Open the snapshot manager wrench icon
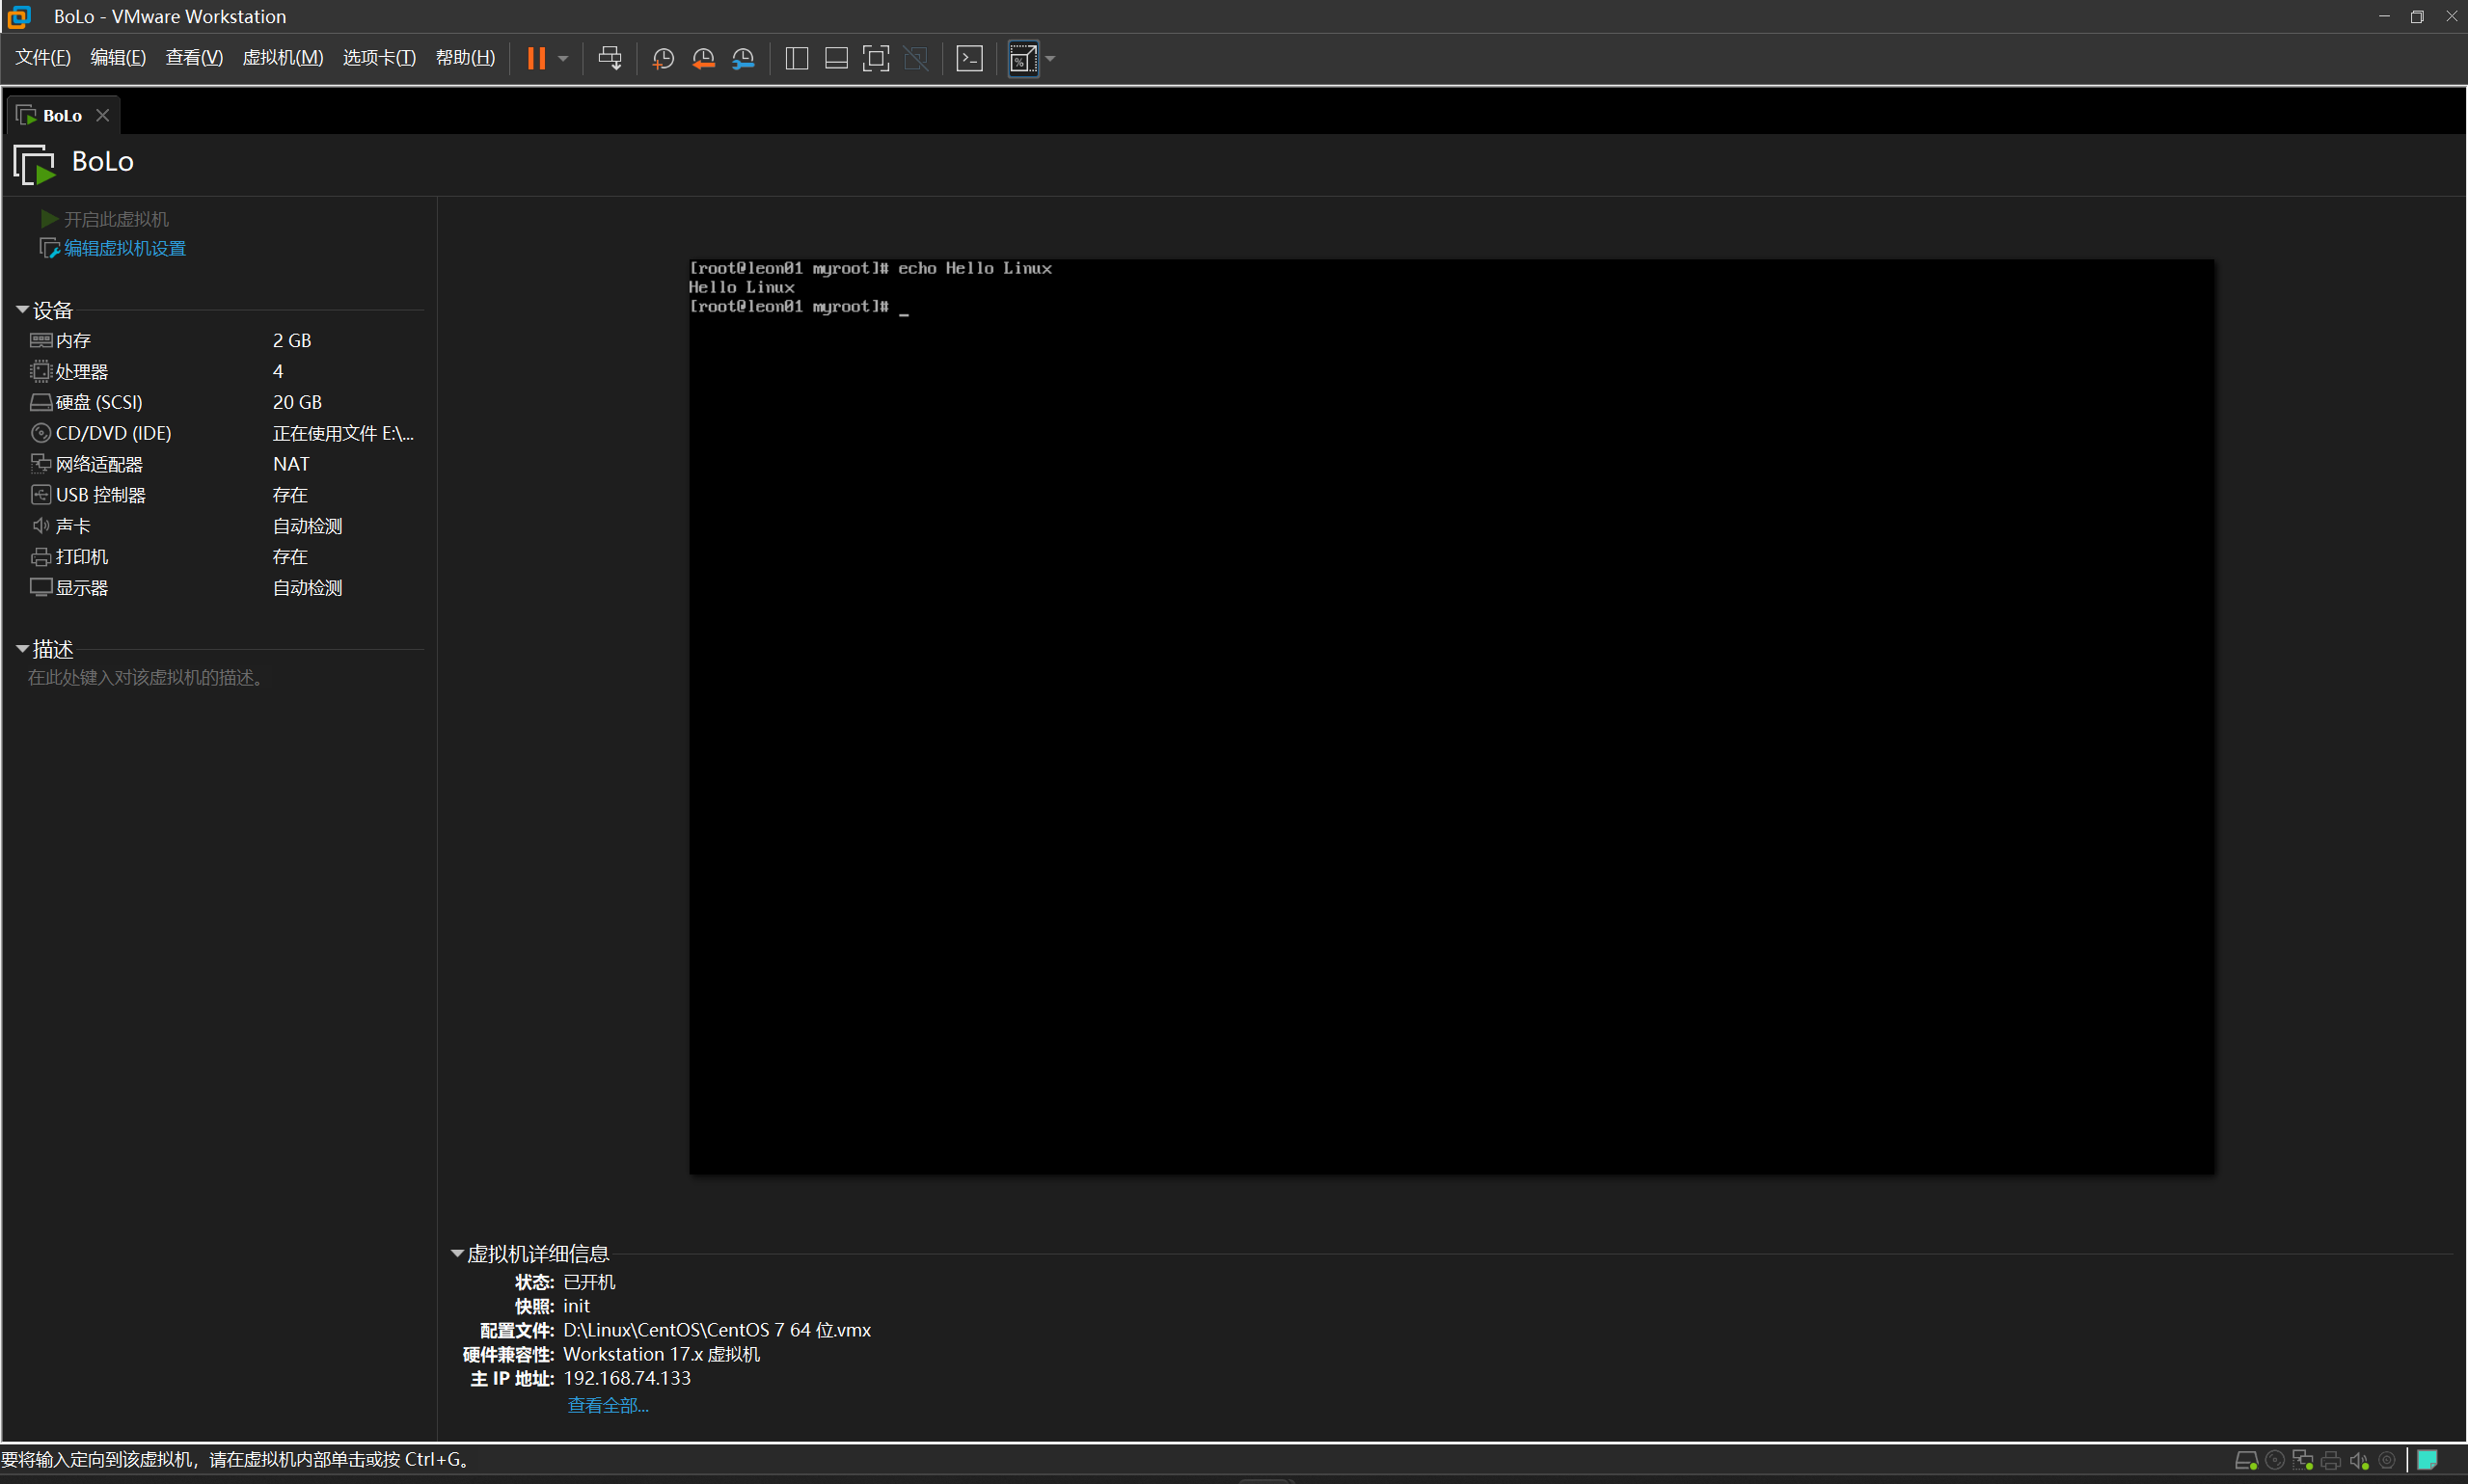Image resolution: width=2468 pixels, height=1484 pixels. point(743,58)
